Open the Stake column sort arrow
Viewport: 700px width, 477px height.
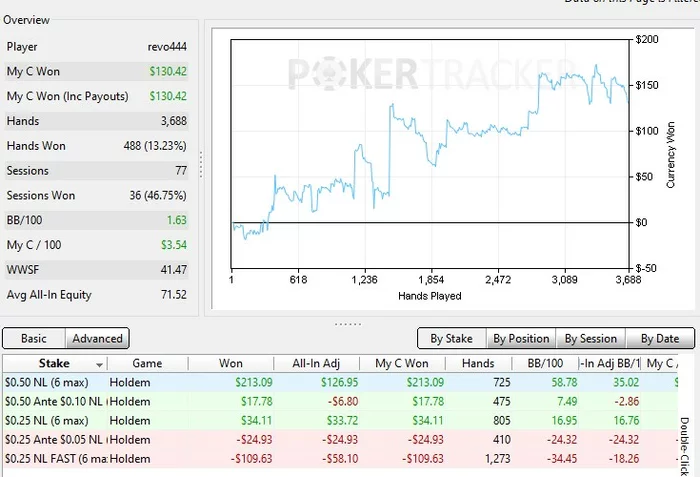coord(100,365)
